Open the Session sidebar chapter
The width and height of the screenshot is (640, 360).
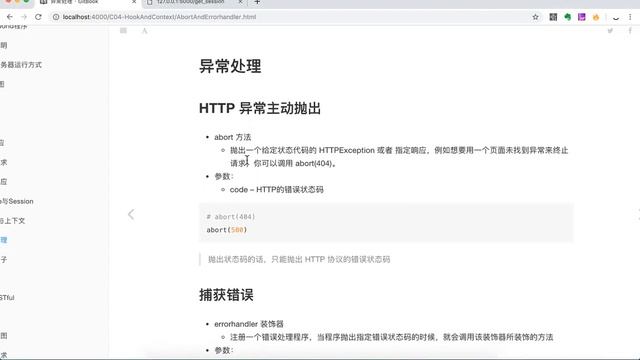[17, 201]
